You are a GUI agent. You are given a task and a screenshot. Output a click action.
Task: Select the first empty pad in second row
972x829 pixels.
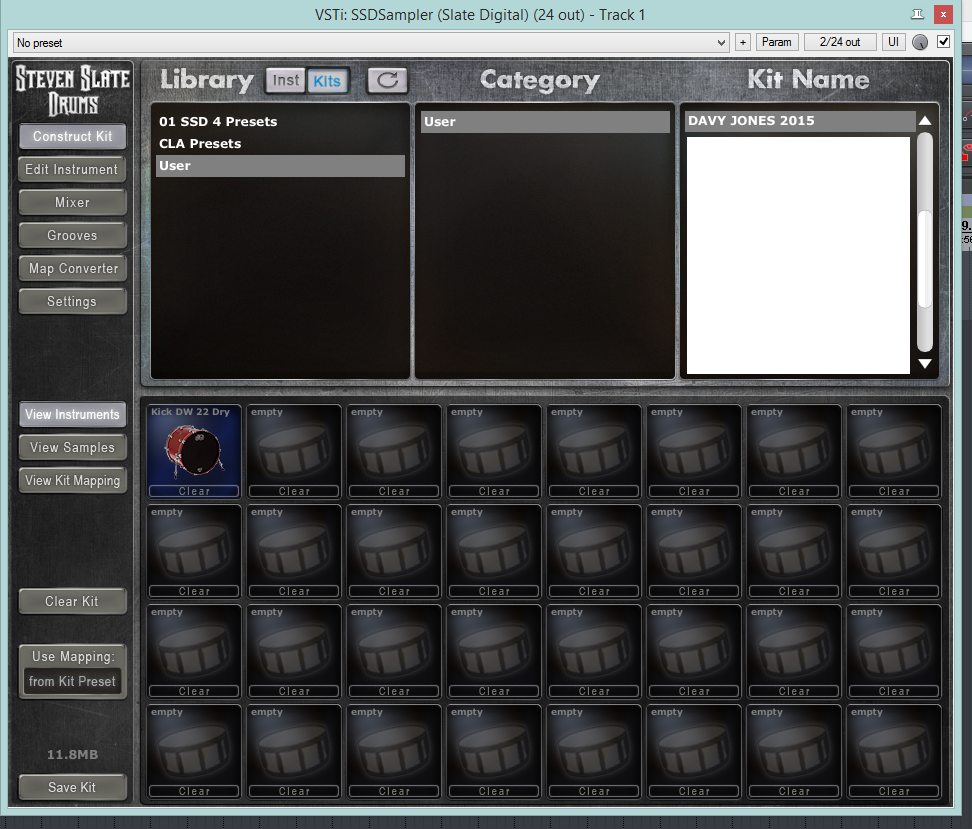click(x=194, y=551)
